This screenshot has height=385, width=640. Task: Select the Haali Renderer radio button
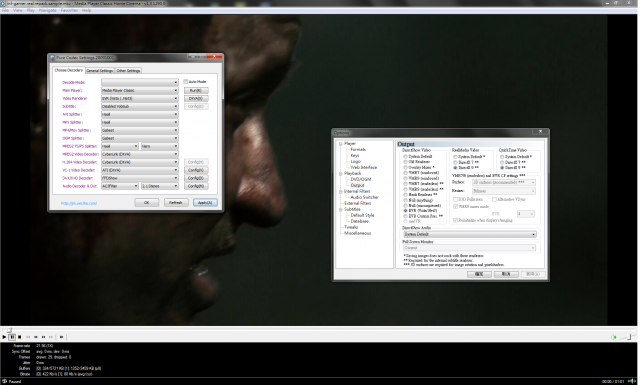pos(406,195)
